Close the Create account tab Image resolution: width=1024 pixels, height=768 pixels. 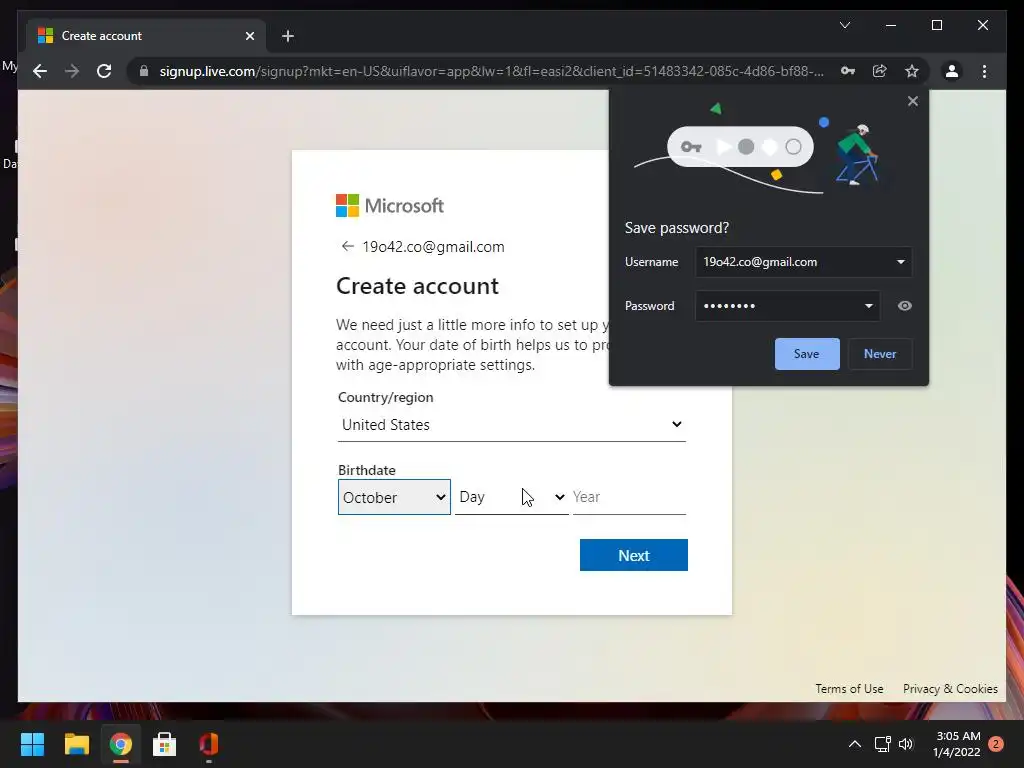[249, 36]
